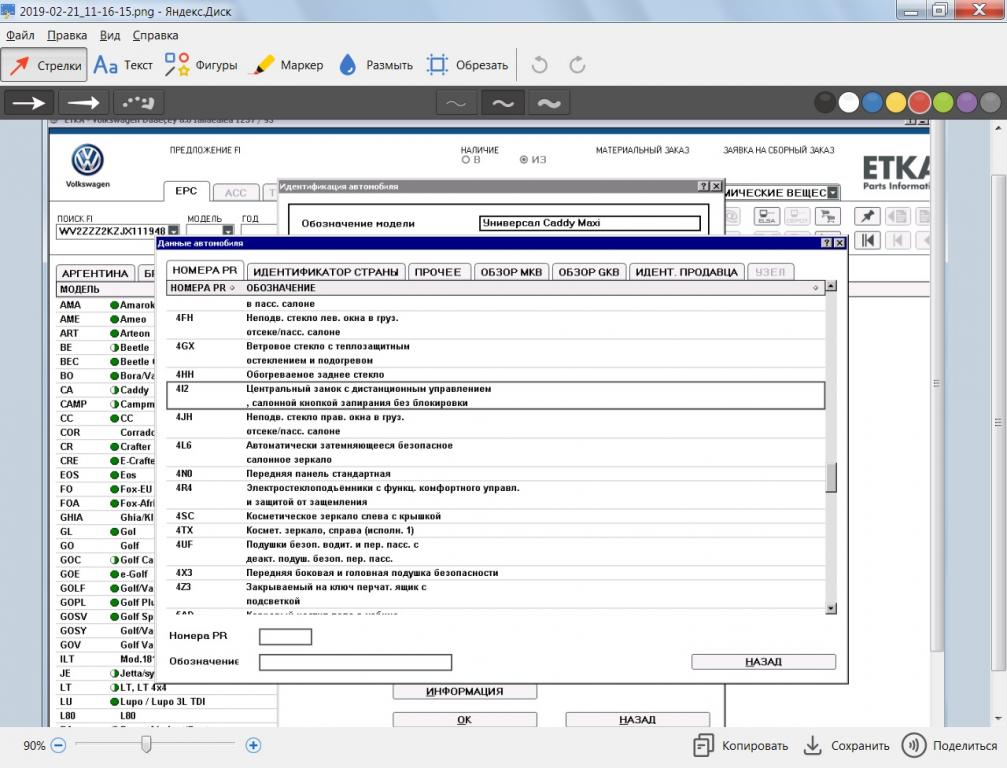Click the НОМЕРА PR column sort arrow

coord(232,288)
